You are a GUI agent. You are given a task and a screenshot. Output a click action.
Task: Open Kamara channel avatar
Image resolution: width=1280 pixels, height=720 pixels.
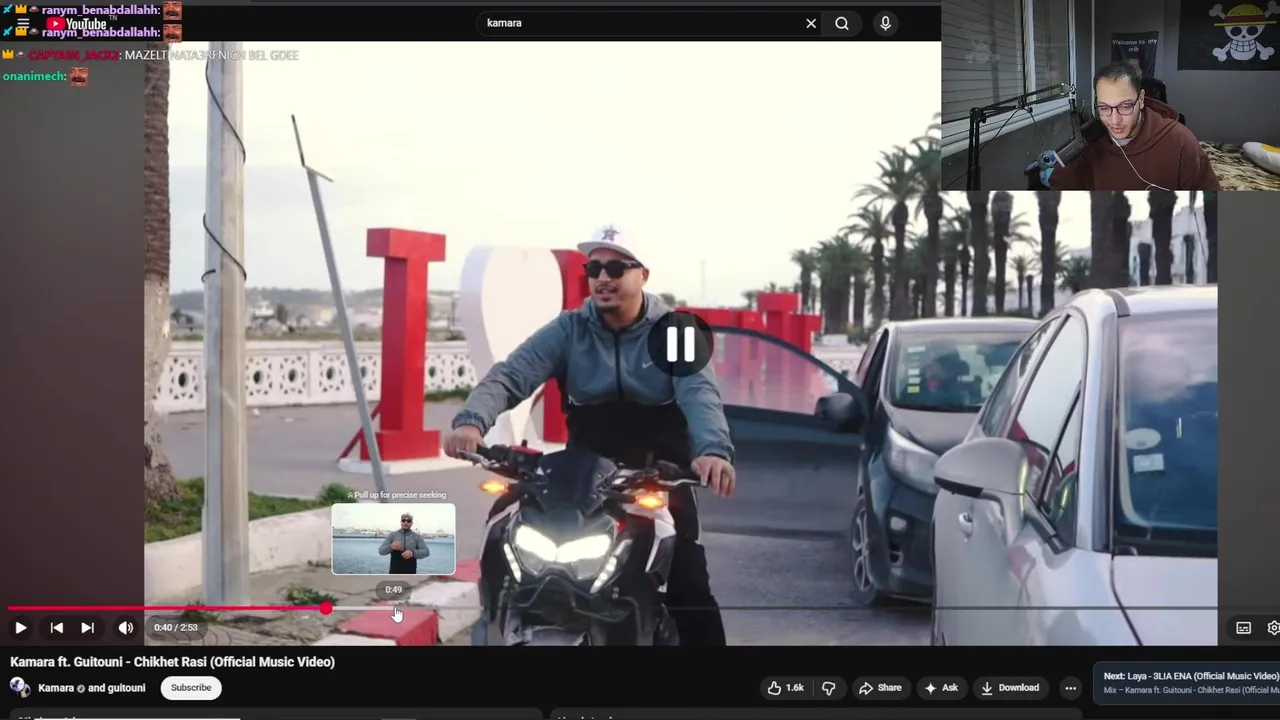click(x=20, y=687)
